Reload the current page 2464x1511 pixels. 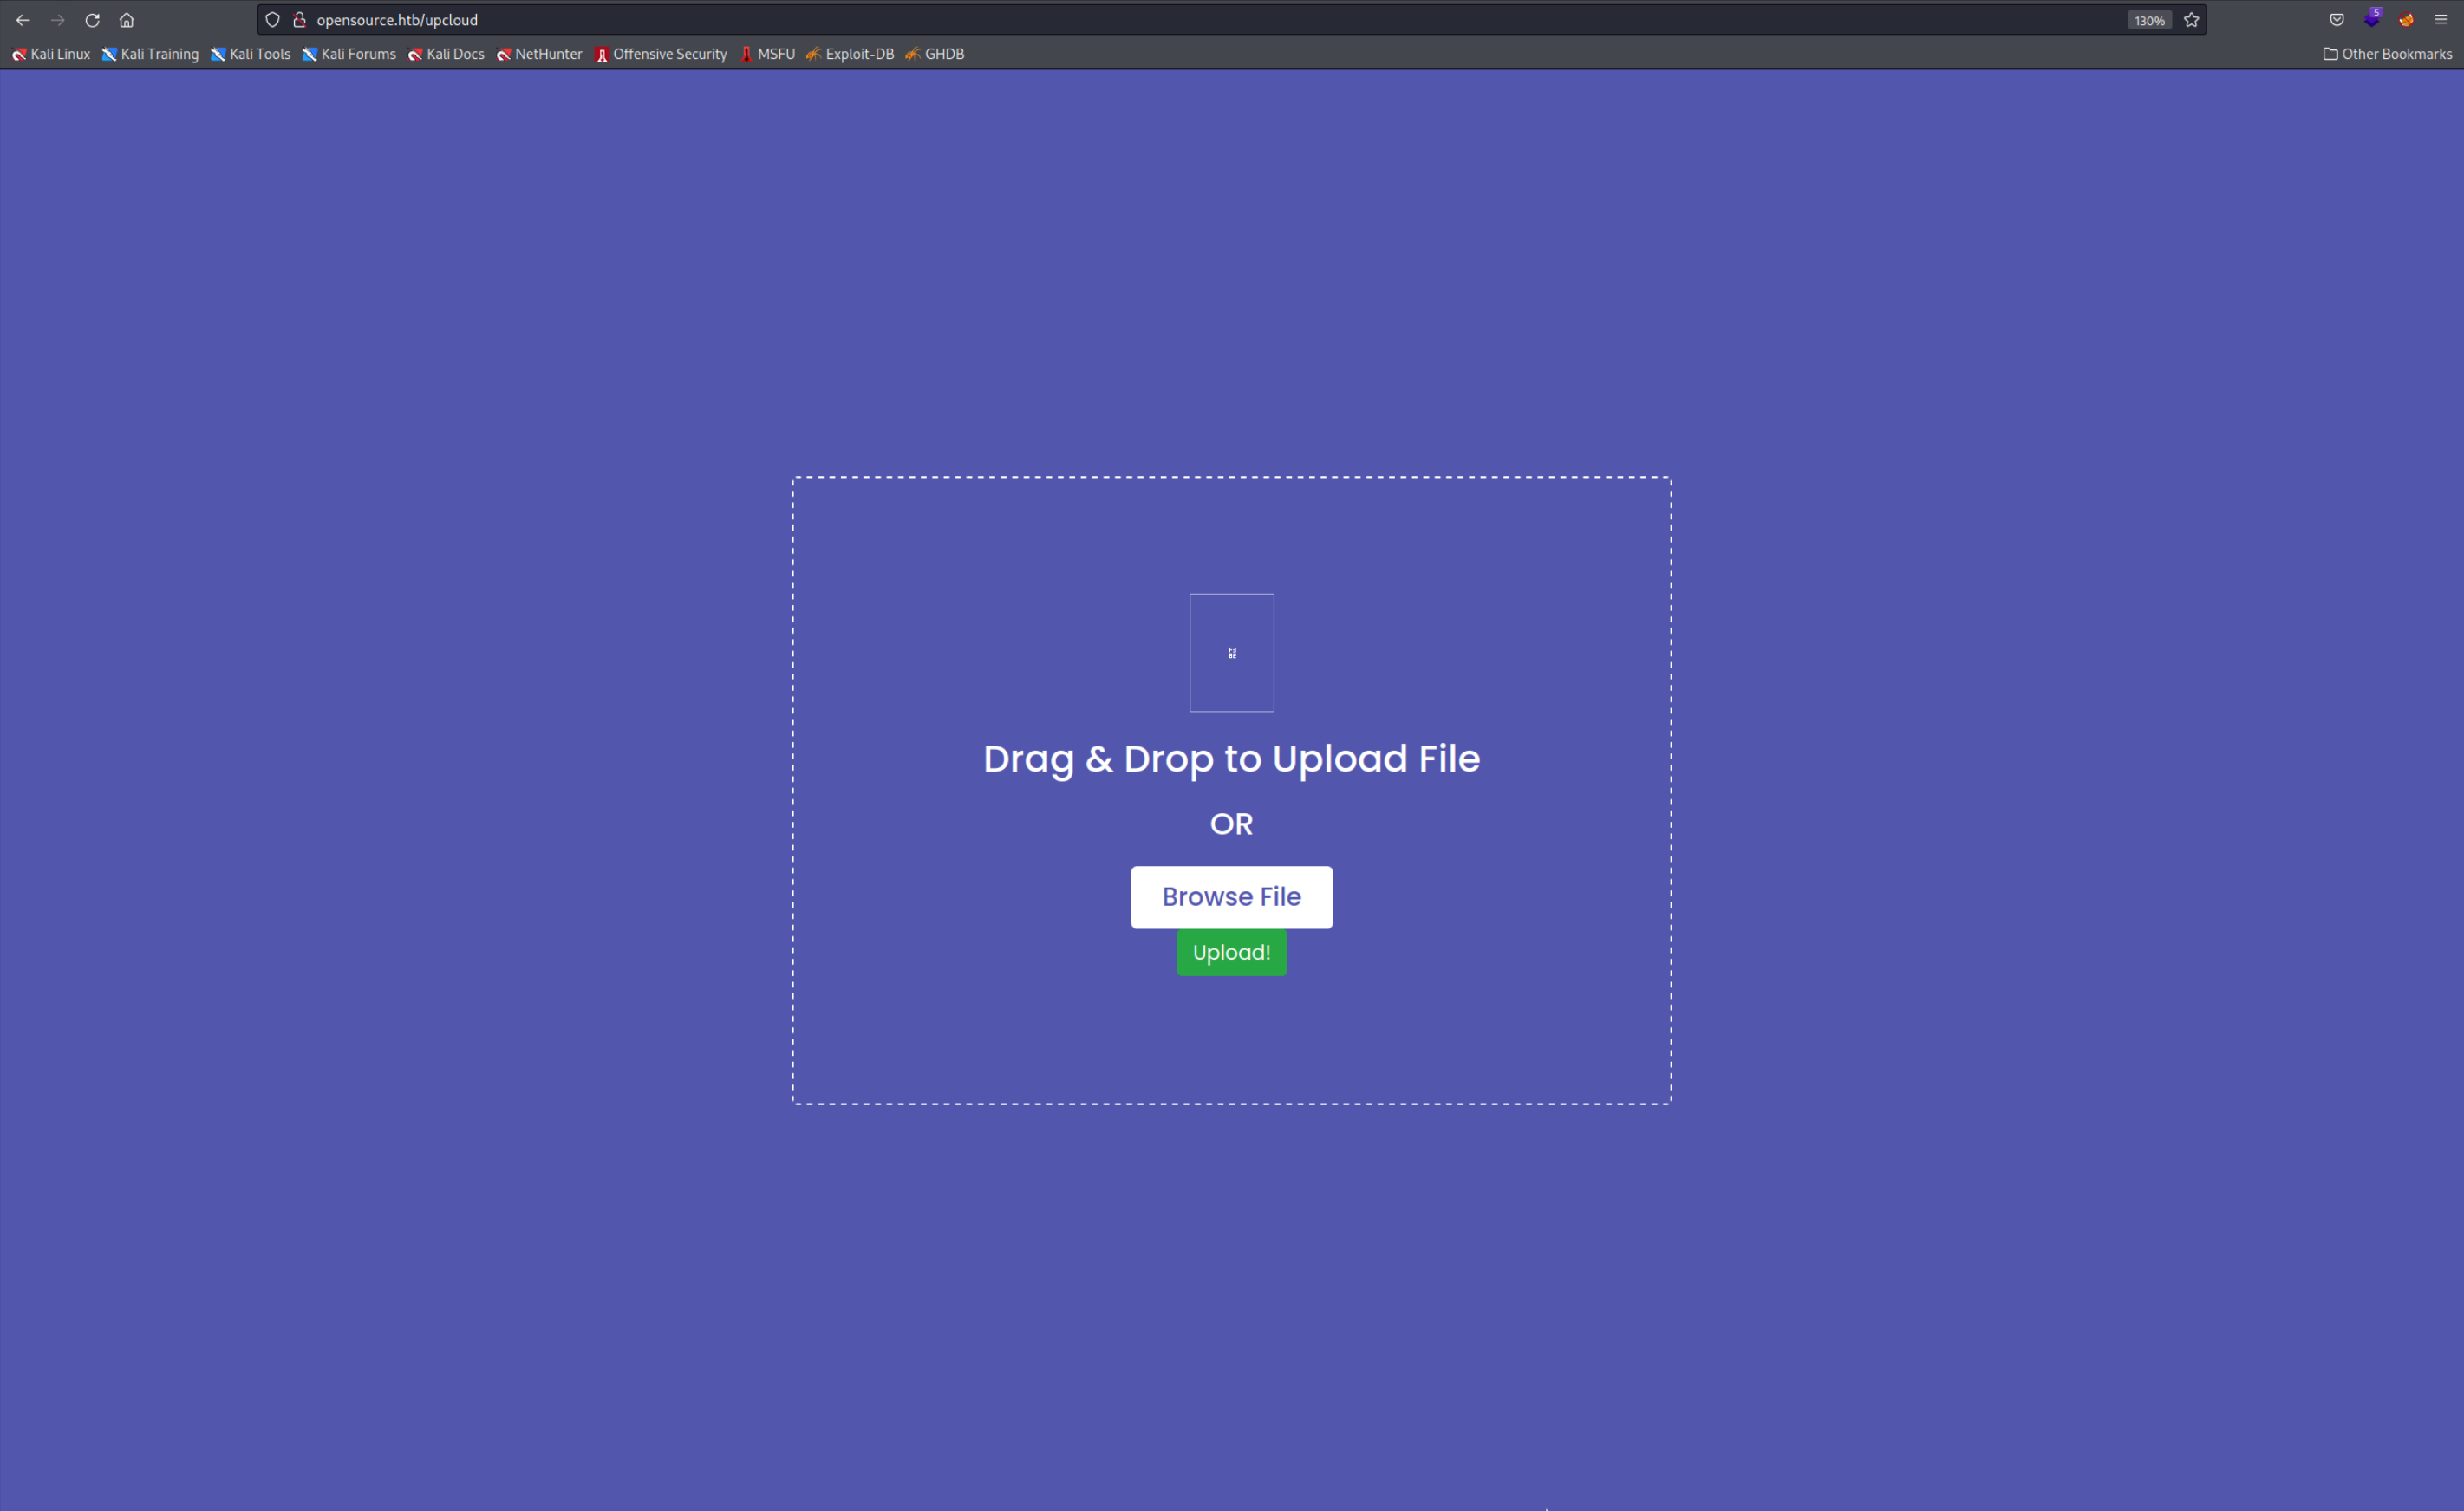[92, 20]
